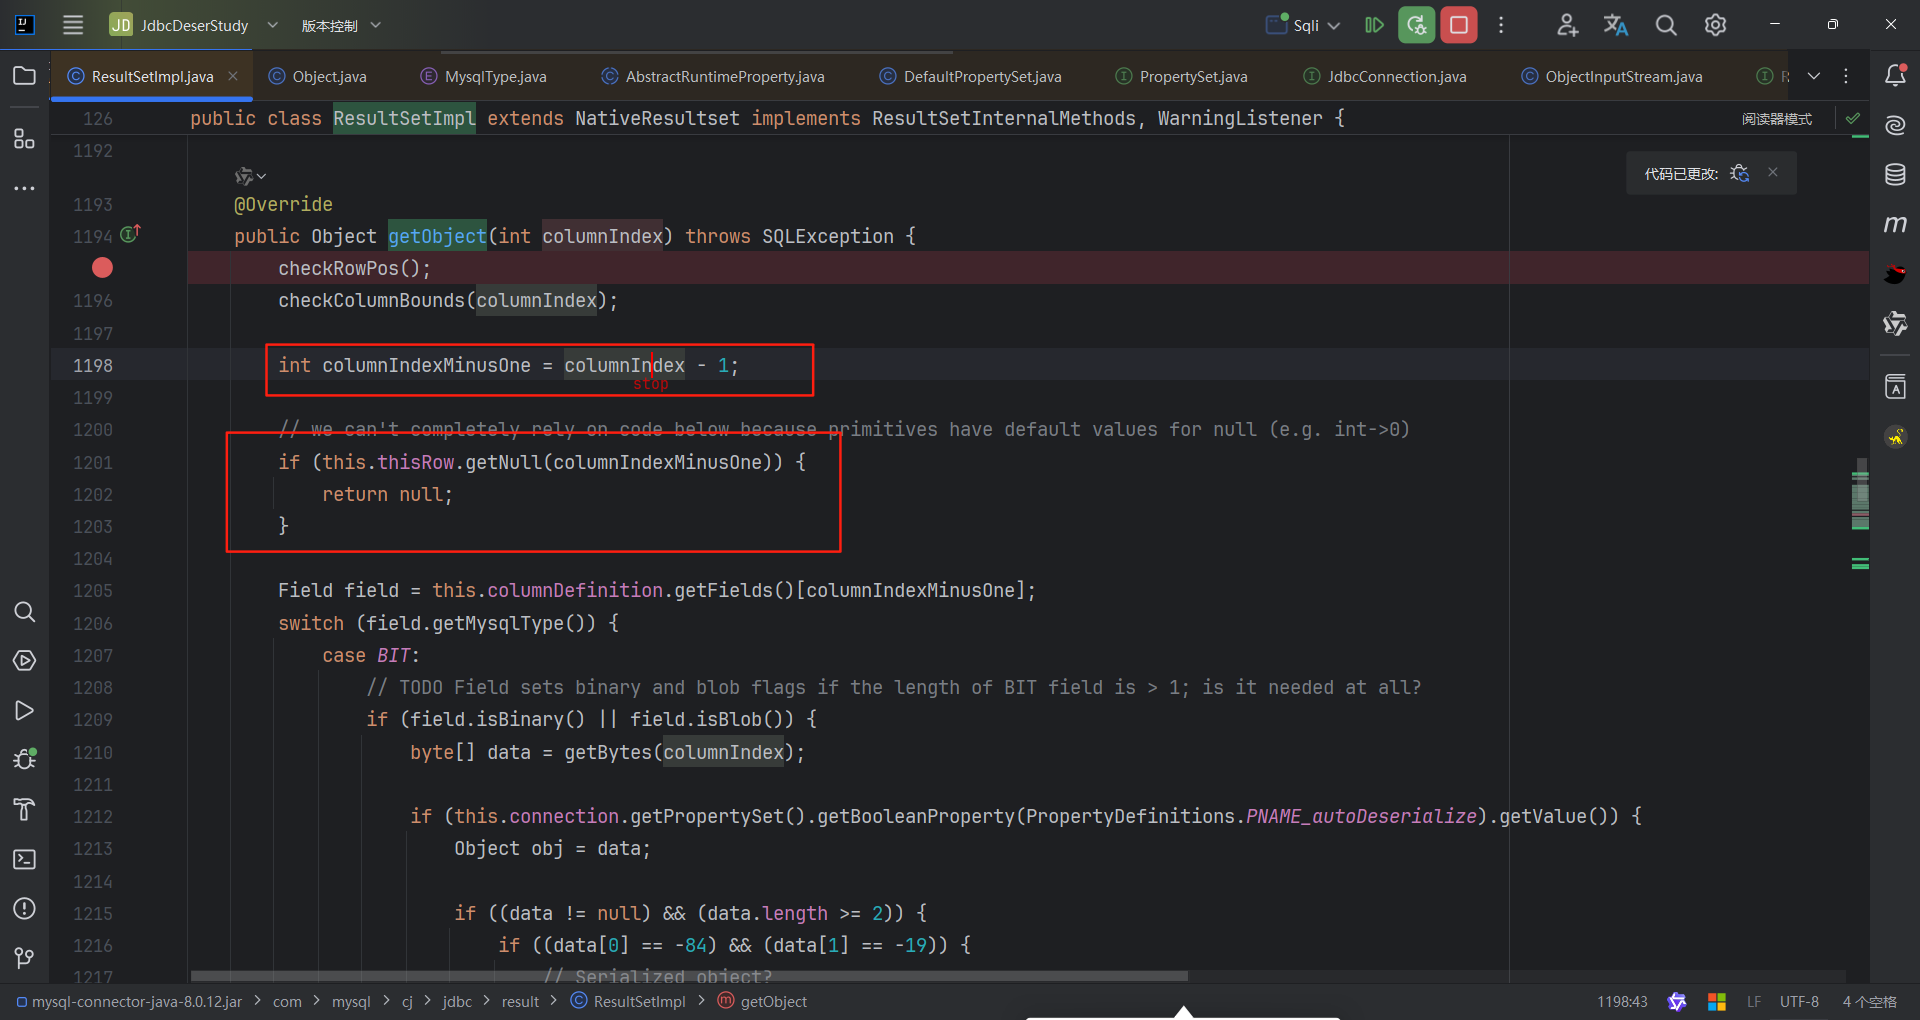Open the Problems tool window

(24, 909)
